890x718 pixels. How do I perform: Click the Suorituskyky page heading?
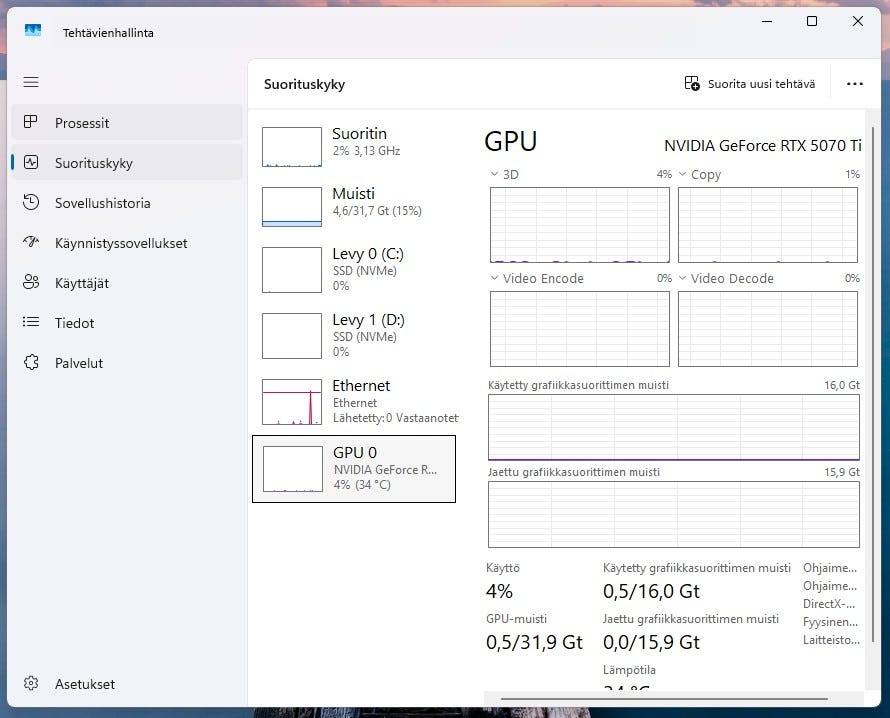point(304,85)
